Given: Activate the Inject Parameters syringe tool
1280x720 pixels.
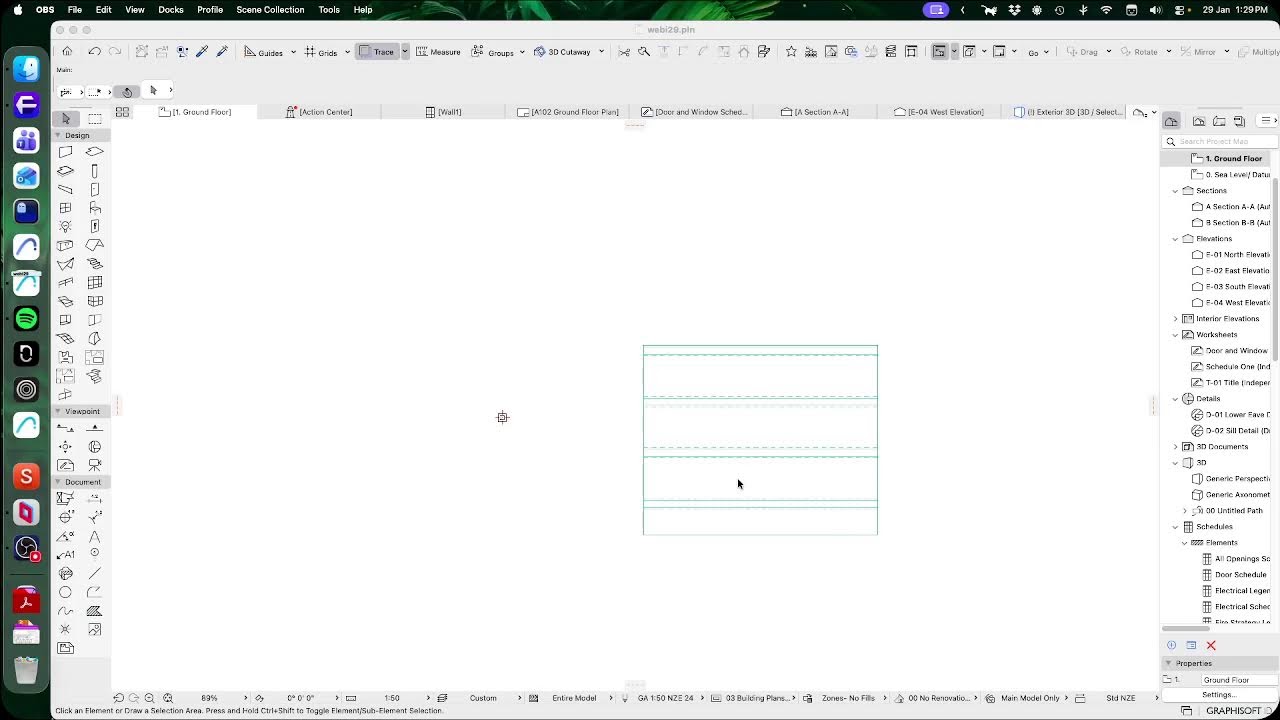Looking at the screenshot, I should 222,52.
